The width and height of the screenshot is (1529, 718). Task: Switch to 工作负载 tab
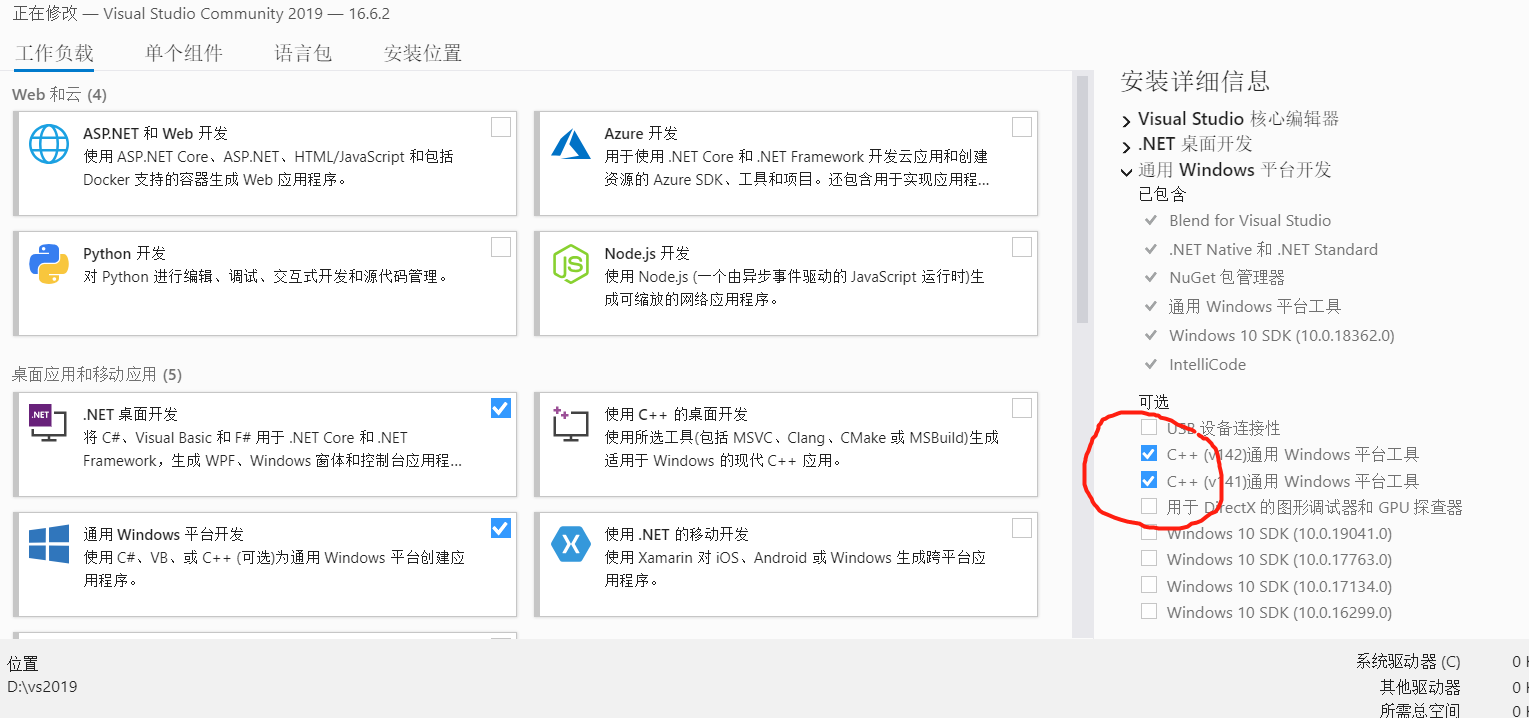click(x=54, y=54)
